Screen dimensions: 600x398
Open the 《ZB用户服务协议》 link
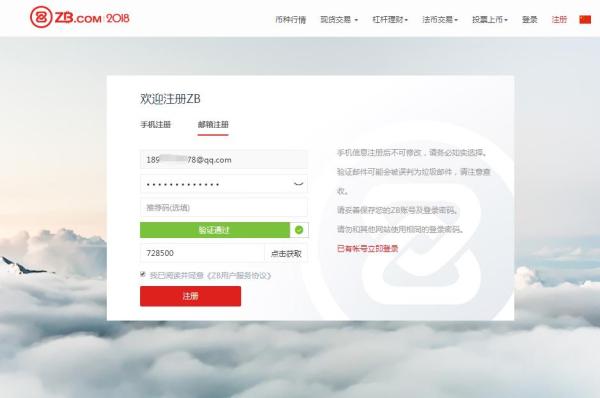239,276
